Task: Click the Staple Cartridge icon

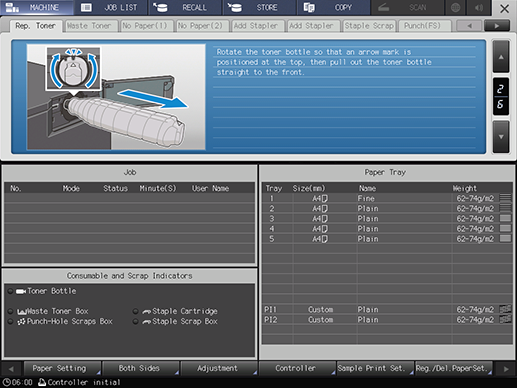Action: pyautogui.click(x=146, y=312)
